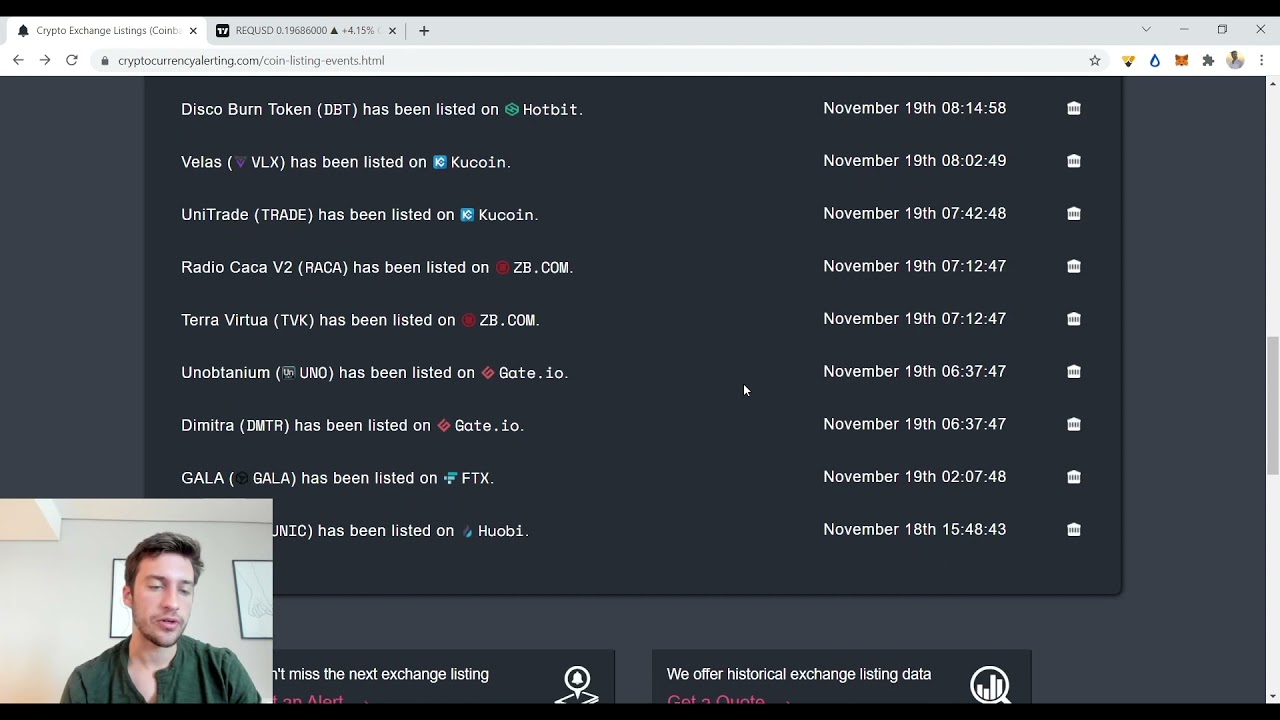Screen dimensions: 1280x720
Task: Delete the November 18th Huobi listing row
Action: [1074, 529]
